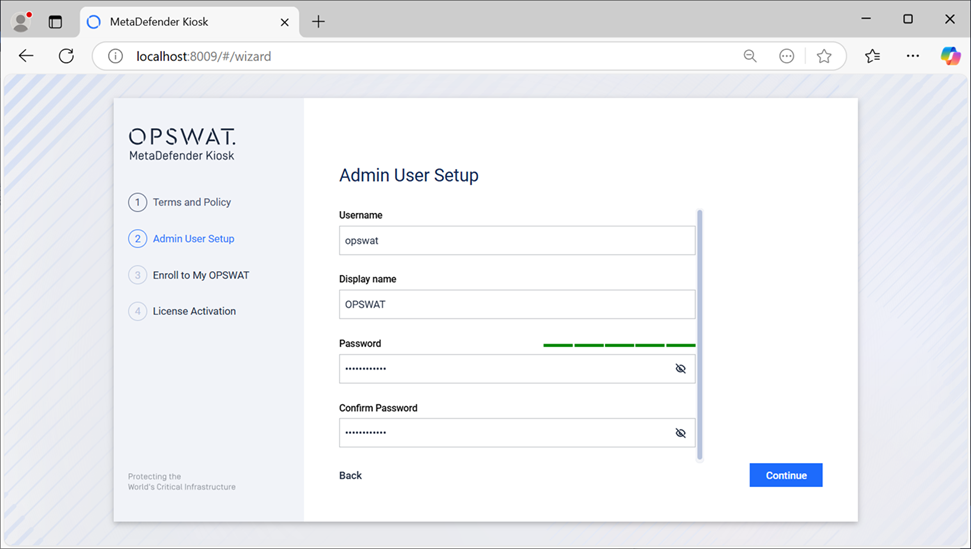Open the Copilot sidebar icon
971x549 pixels.
coord(950,56)
